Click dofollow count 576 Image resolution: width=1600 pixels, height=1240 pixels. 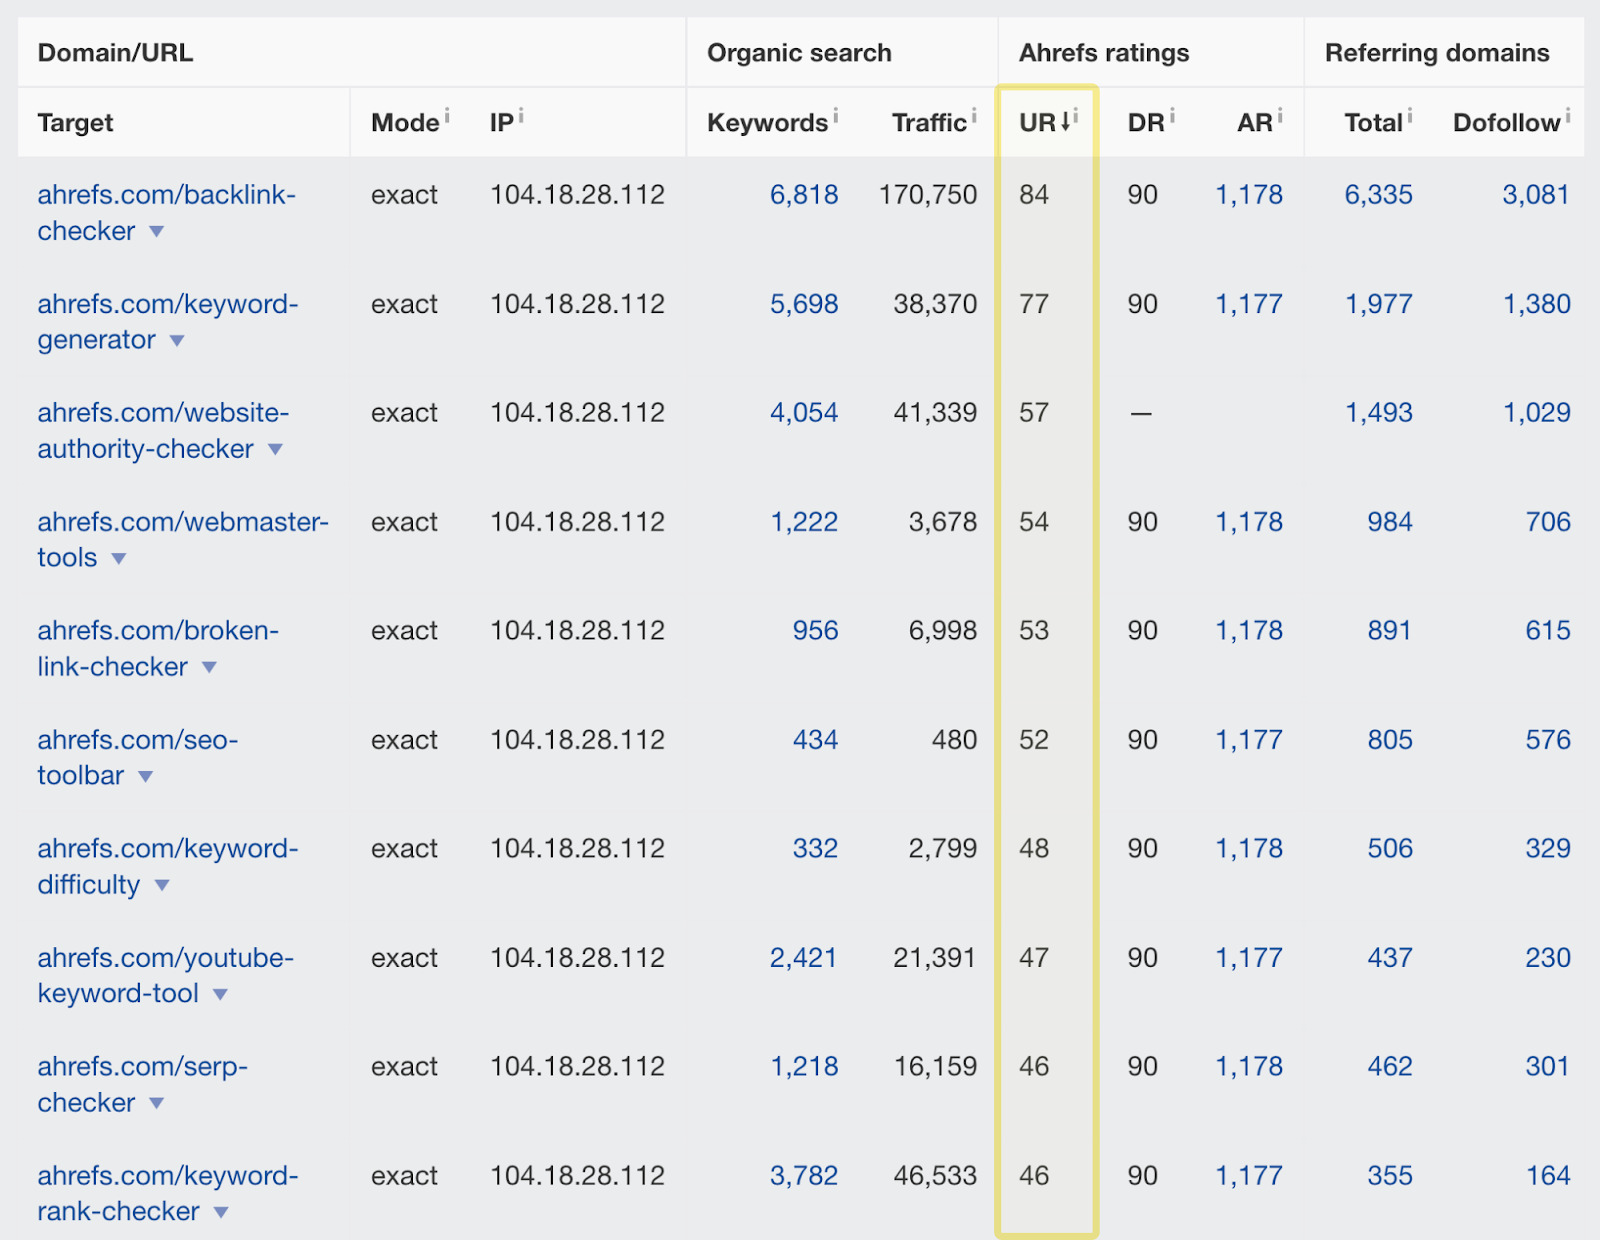point(1548,740)
